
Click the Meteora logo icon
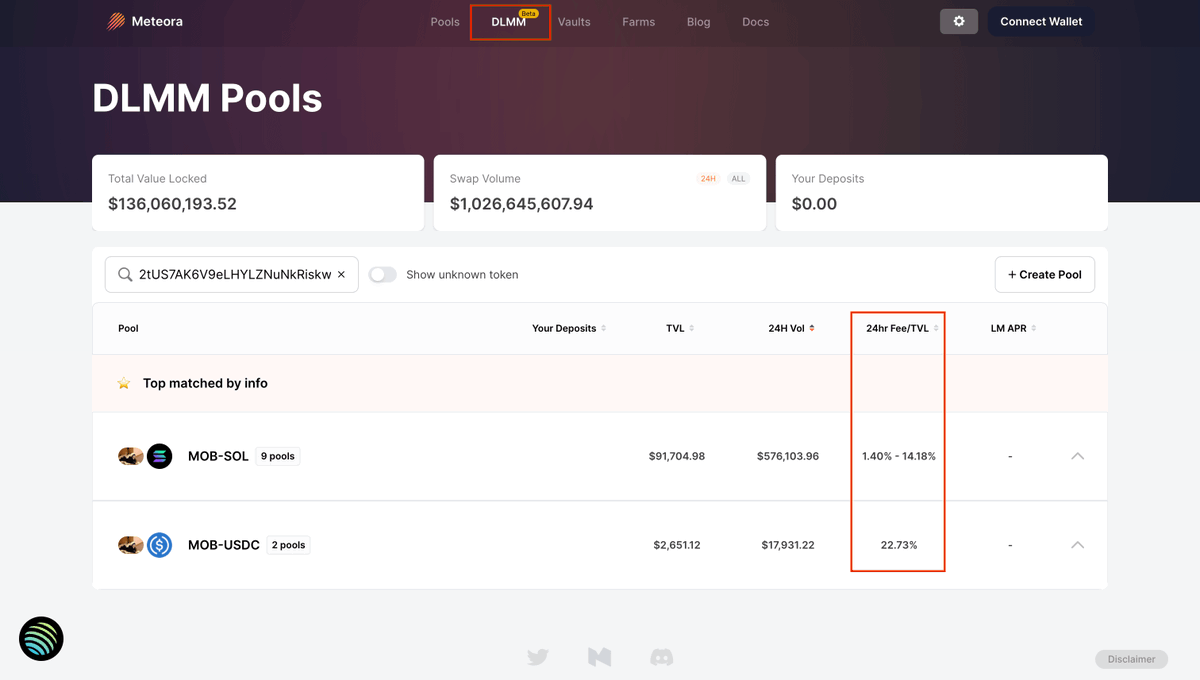click(117, 21)
